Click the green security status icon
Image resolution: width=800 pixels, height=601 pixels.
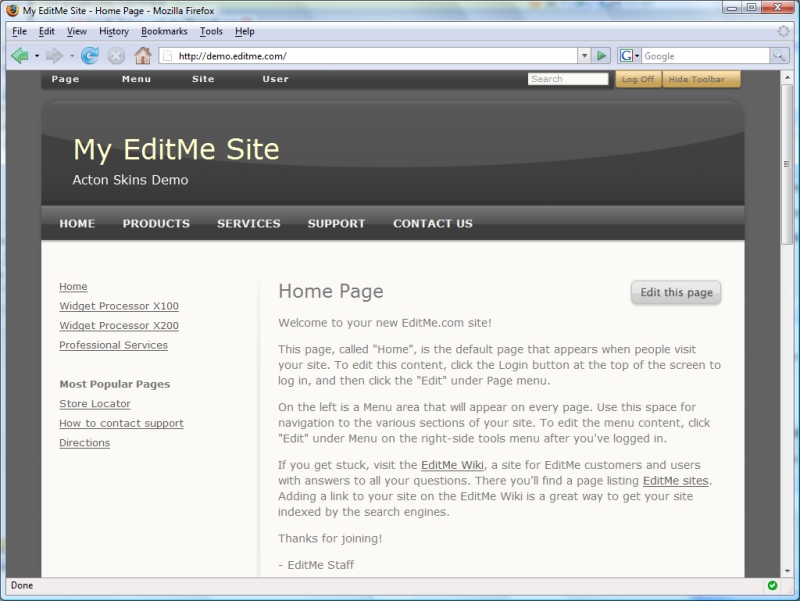772,585
